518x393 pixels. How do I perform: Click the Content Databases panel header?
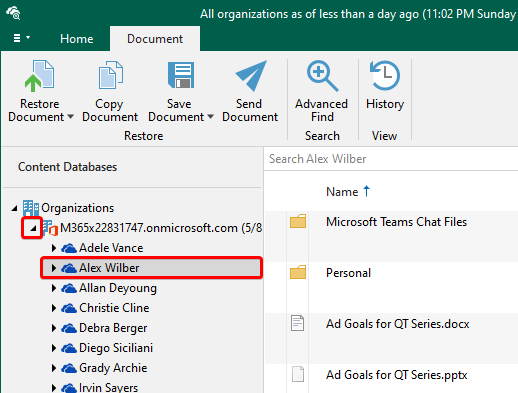click(x=67, y=167)
